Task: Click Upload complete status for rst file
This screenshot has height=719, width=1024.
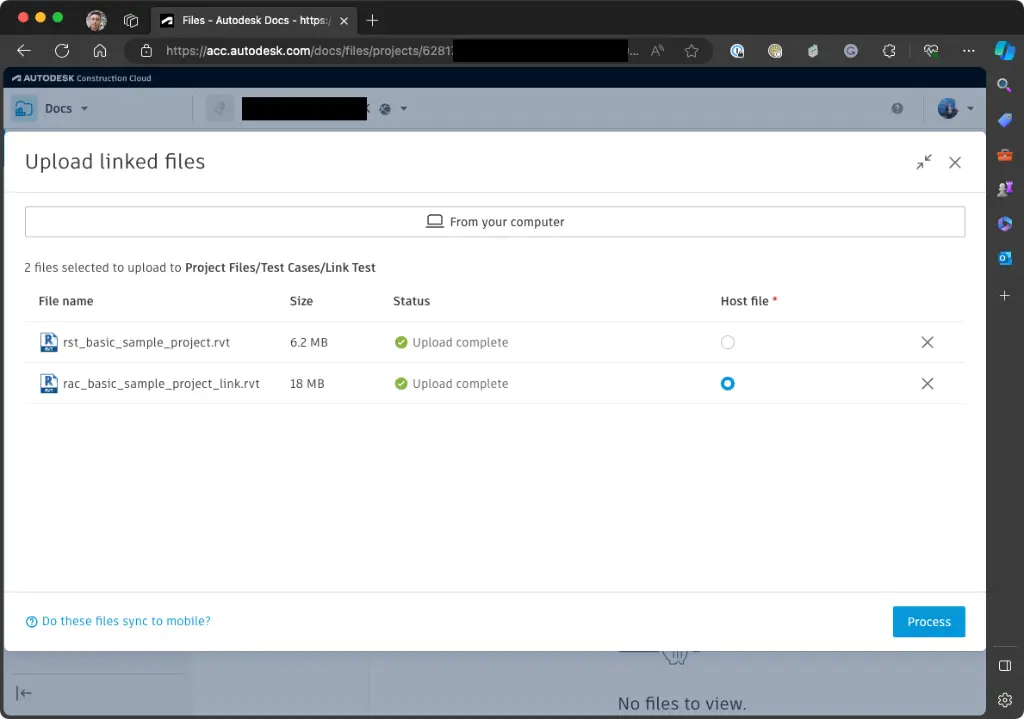Action: click(451, 342)
